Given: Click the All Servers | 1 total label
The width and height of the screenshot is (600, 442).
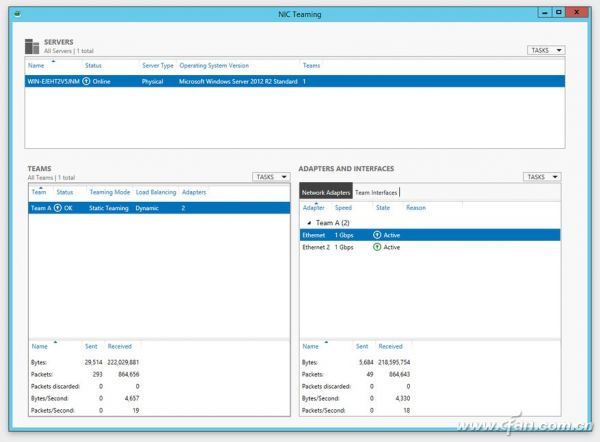Looking at the screenshot, I should [68, 51].
